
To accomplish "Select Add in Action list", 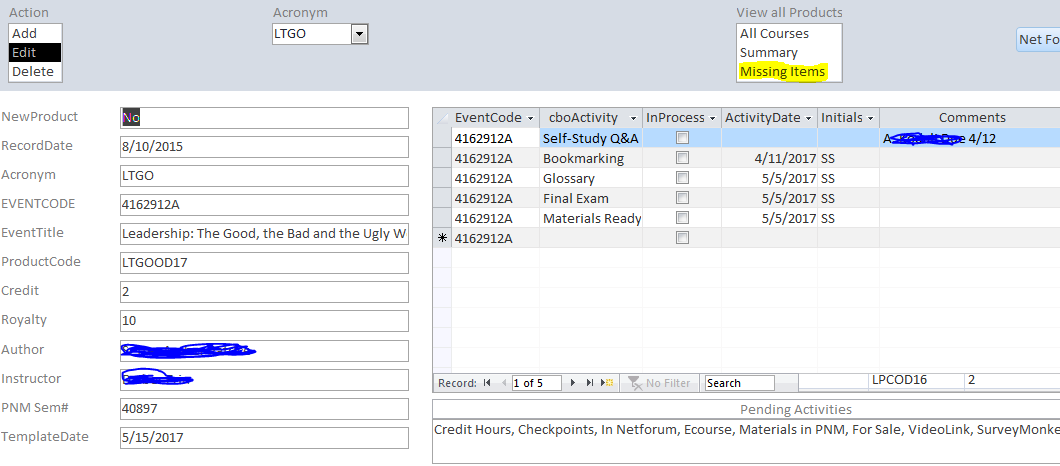I will point(35,33).
